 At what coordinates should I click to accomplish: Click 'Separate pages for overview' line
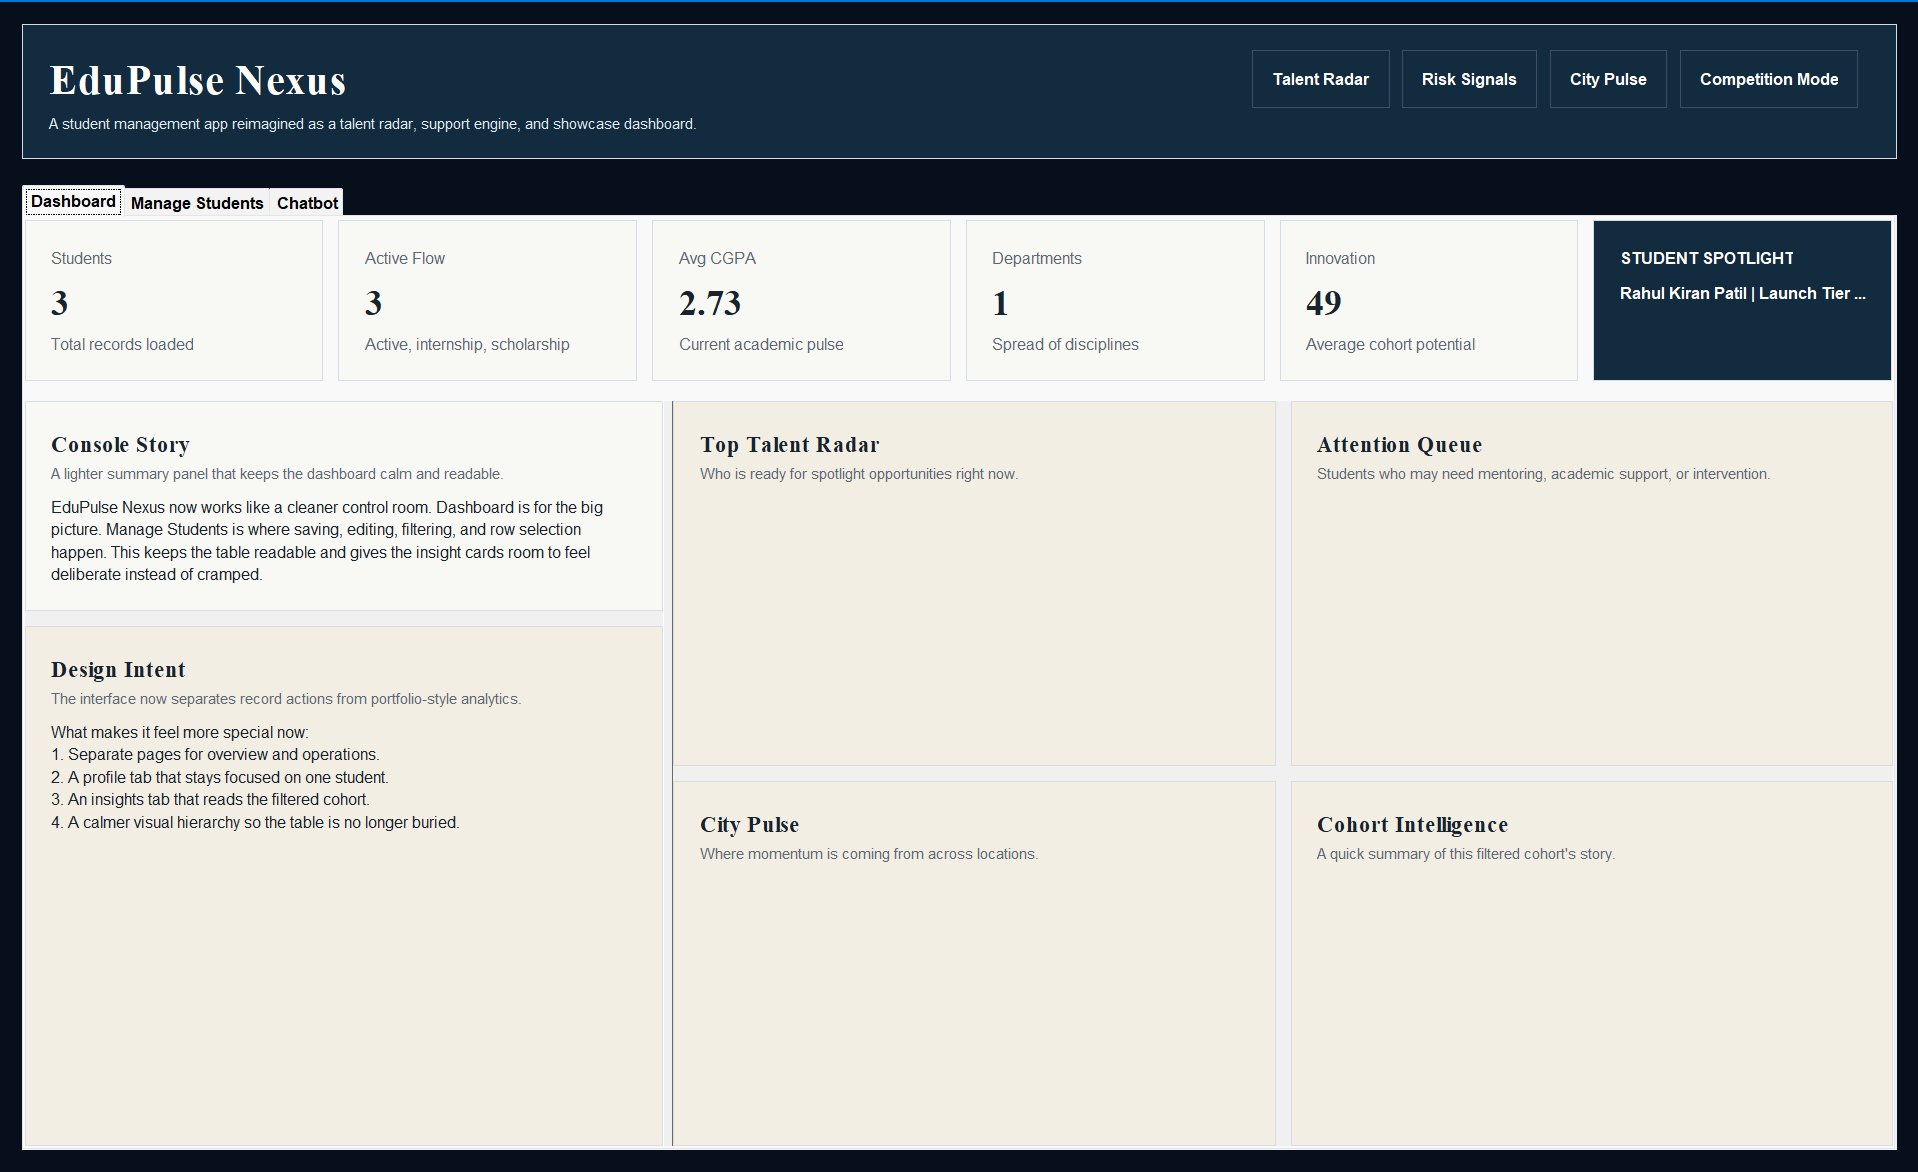[x=215, y=755]
